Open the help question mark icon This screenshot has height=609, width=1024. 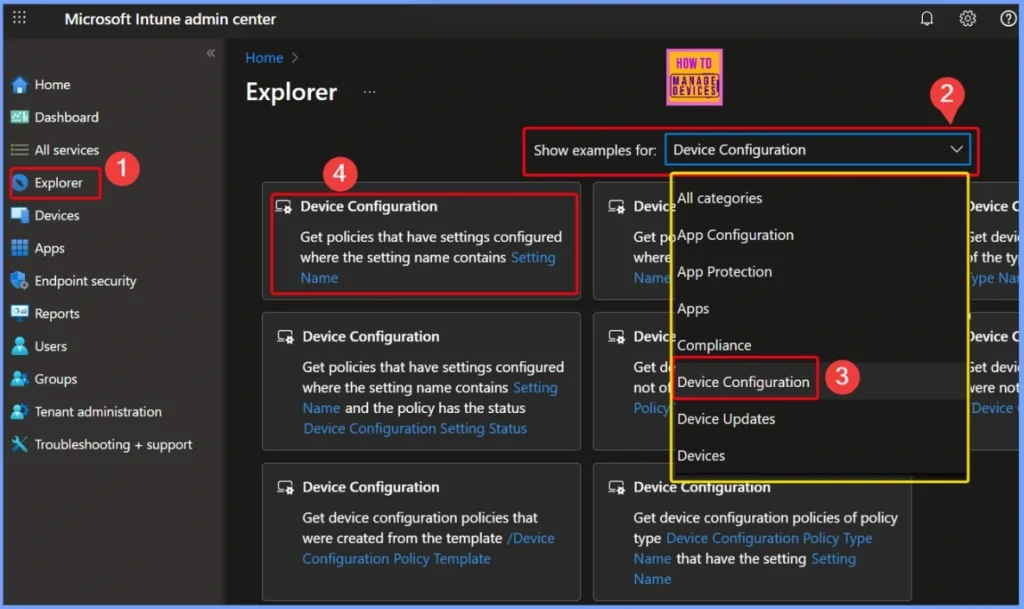(x=1008, y=18)
